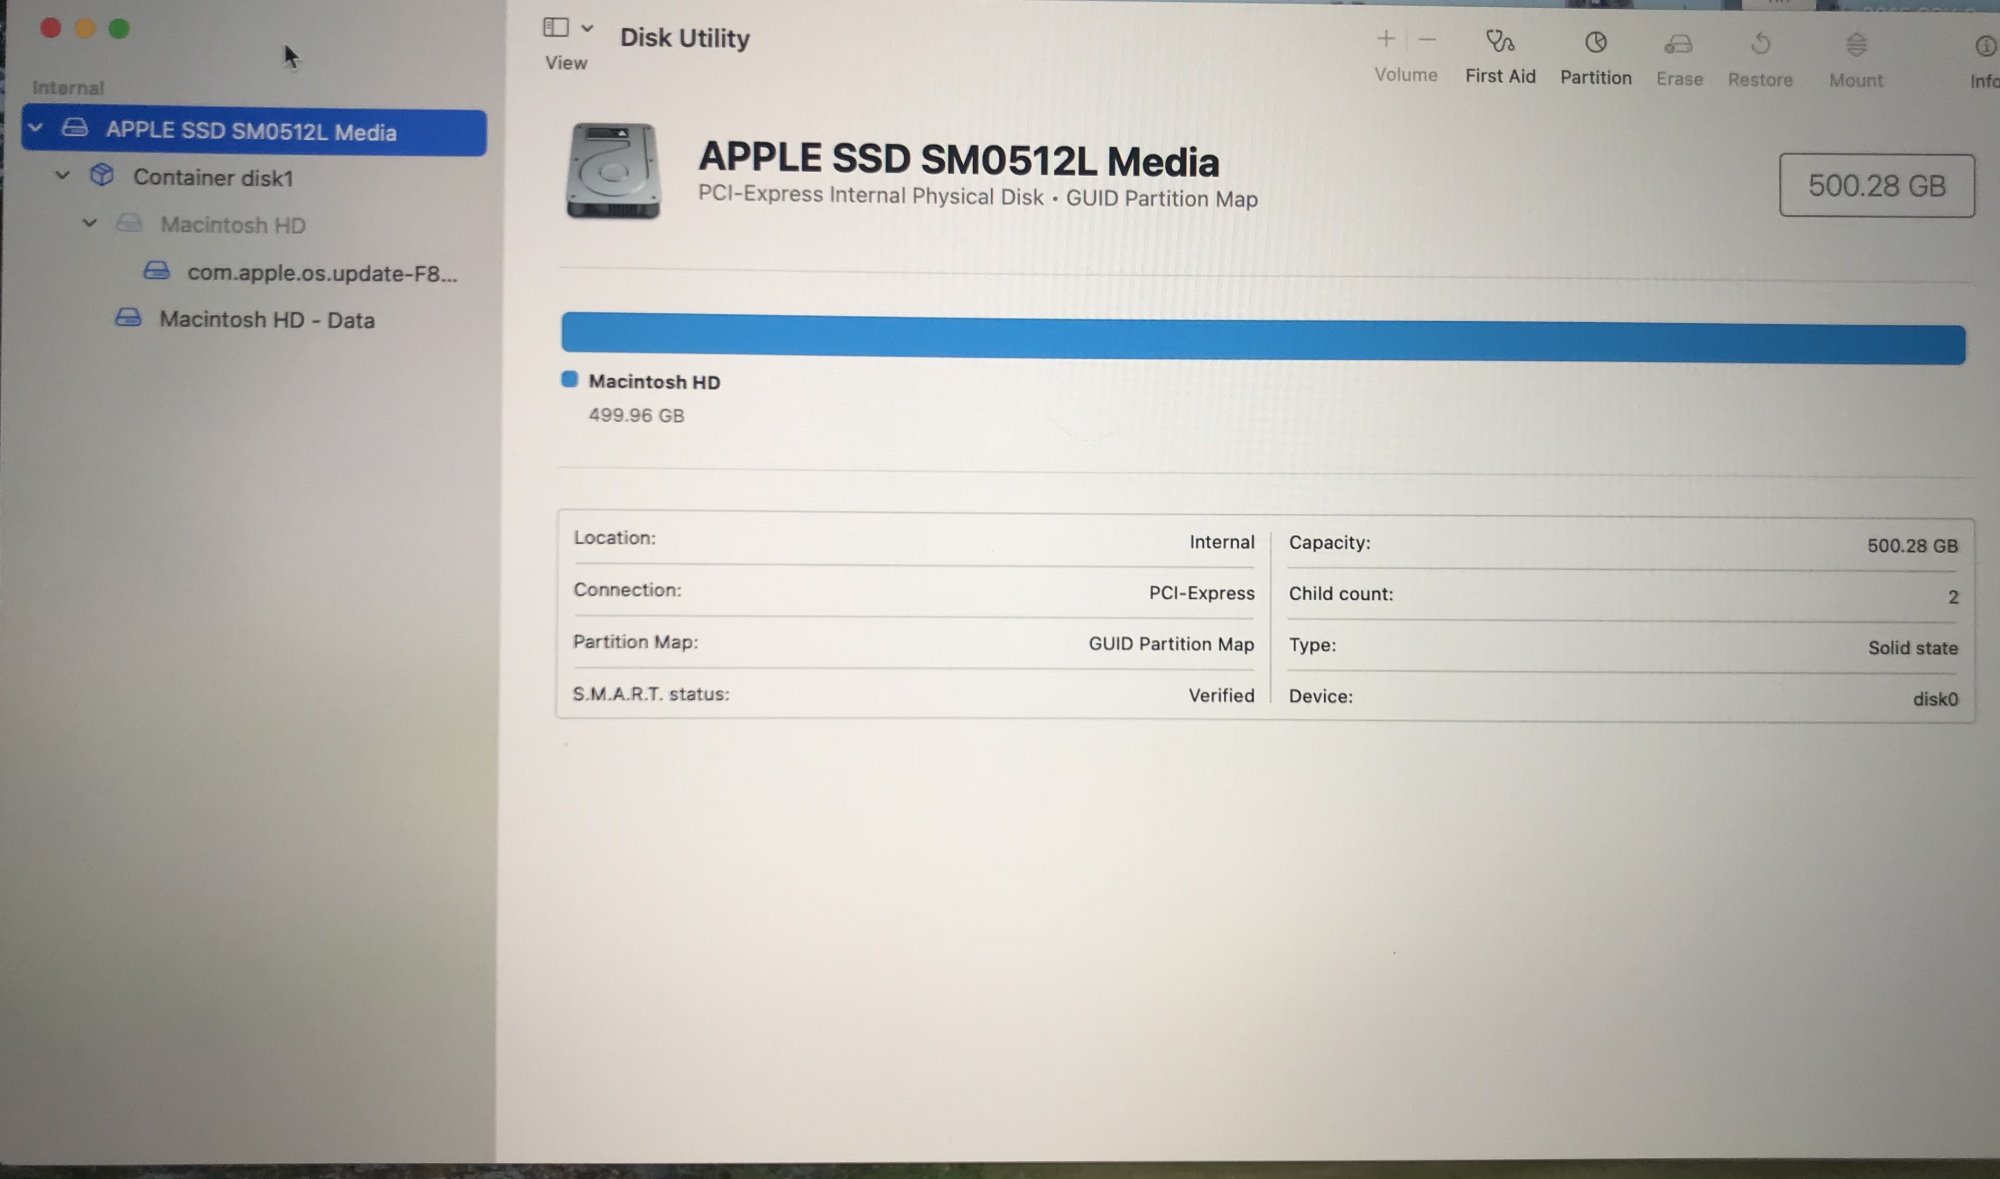Open the Partition tool
The image size is (2000, 1179).
(1595, 43)
